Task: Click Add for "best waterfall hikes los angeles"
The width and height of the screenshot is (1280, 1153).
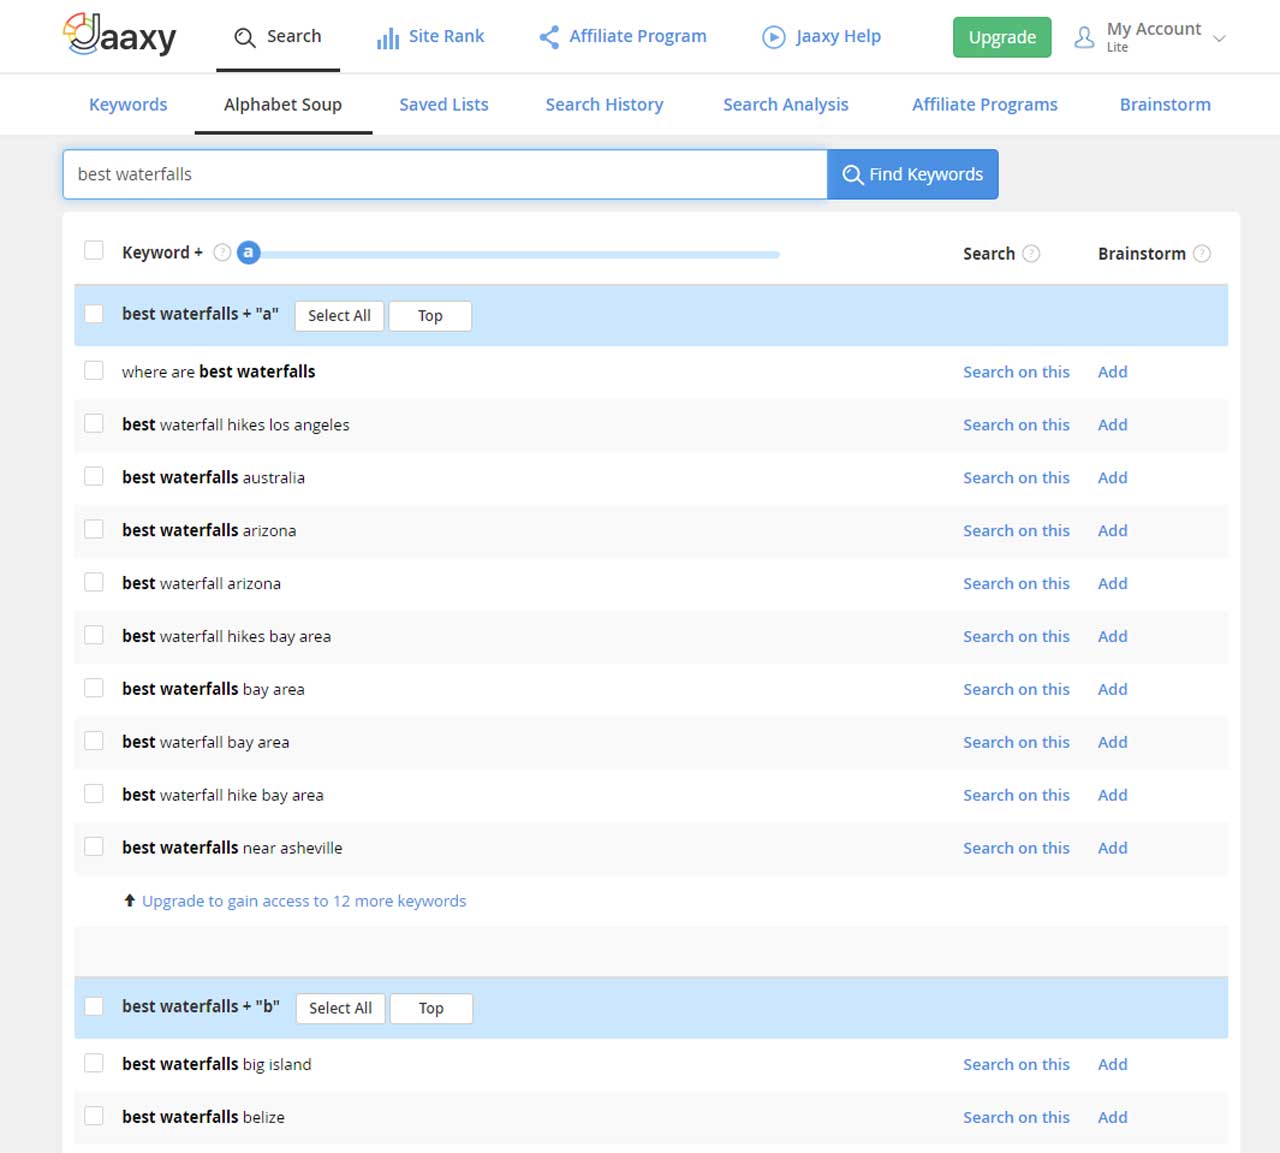Action: (1112, 425)
